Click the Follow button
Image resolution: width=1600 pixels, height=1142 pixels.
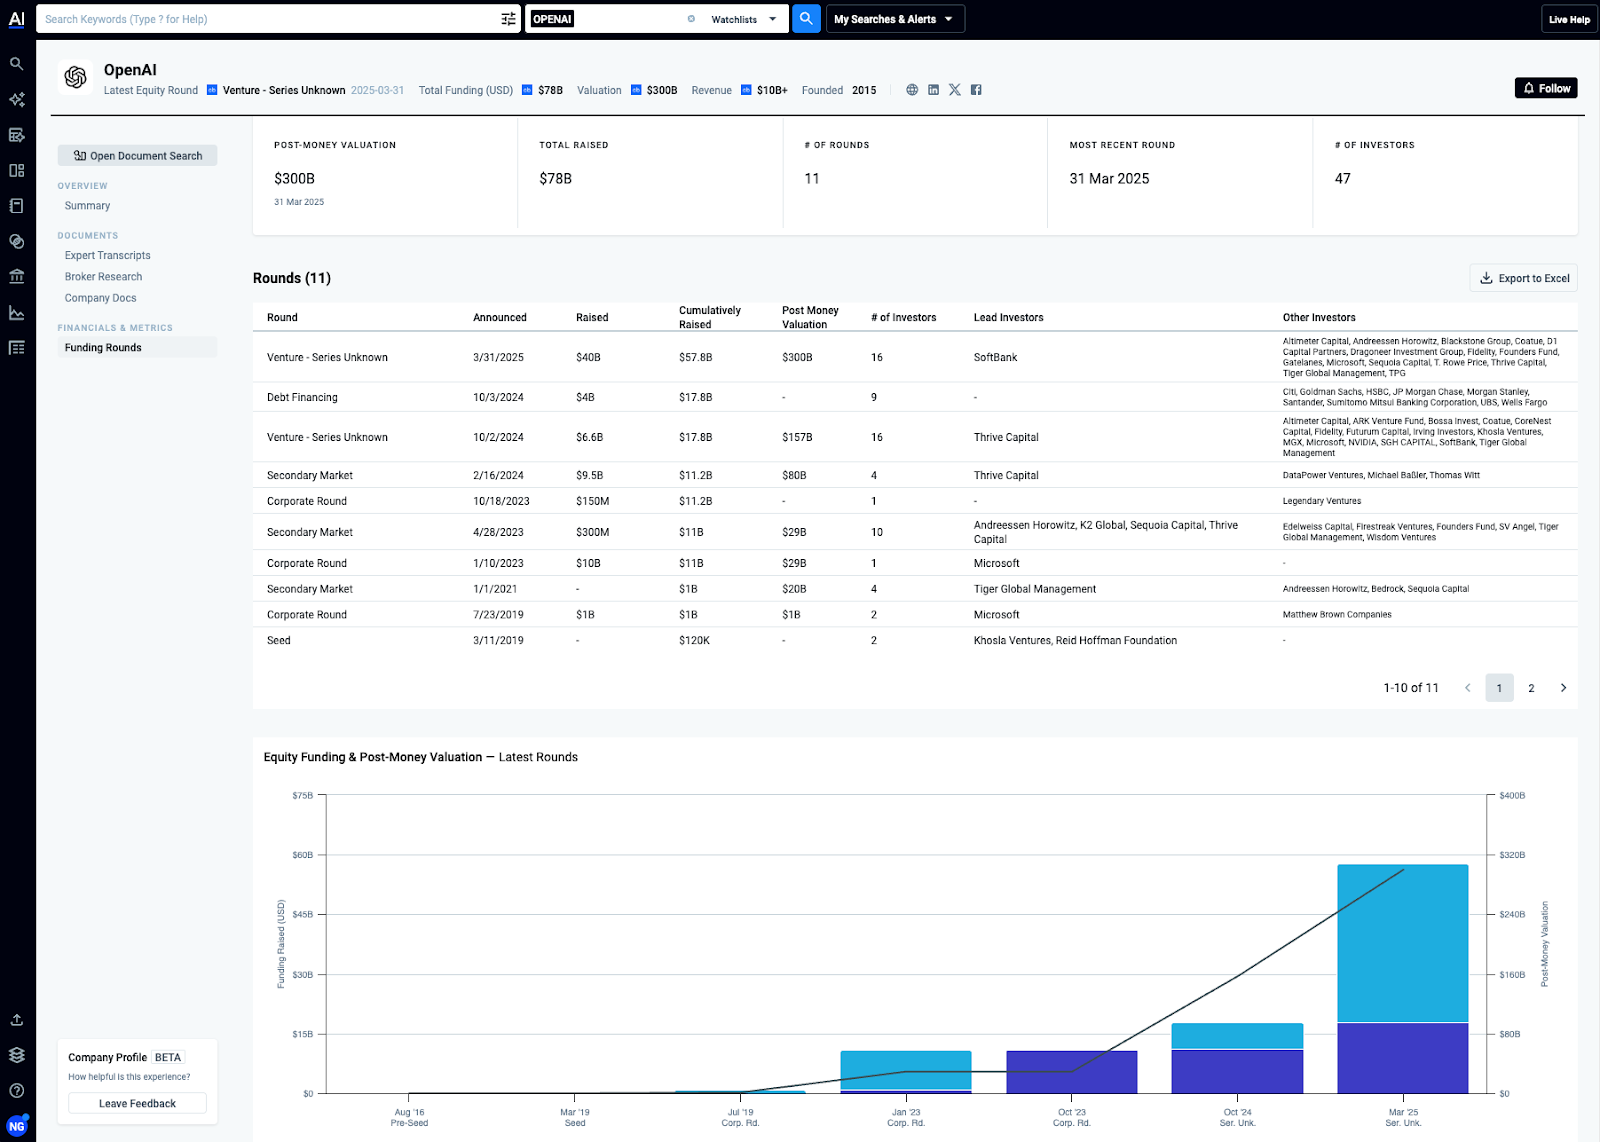point(1546,88)
